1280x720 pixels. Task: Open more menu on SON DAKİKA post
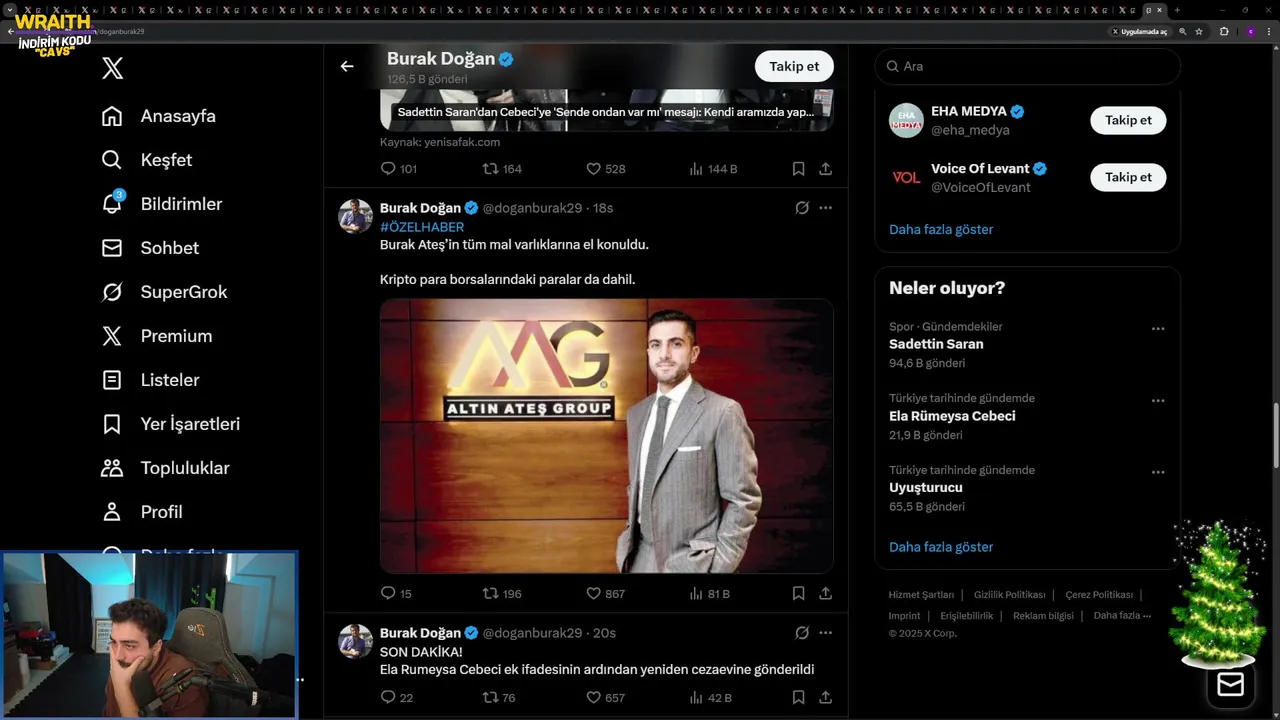pyautogui.click(x=825, y=633)
